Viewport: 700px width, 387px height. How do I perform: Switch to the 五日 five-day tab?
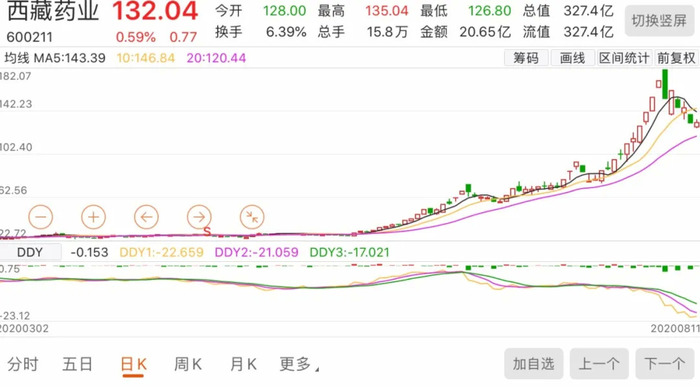pos(77,364)
